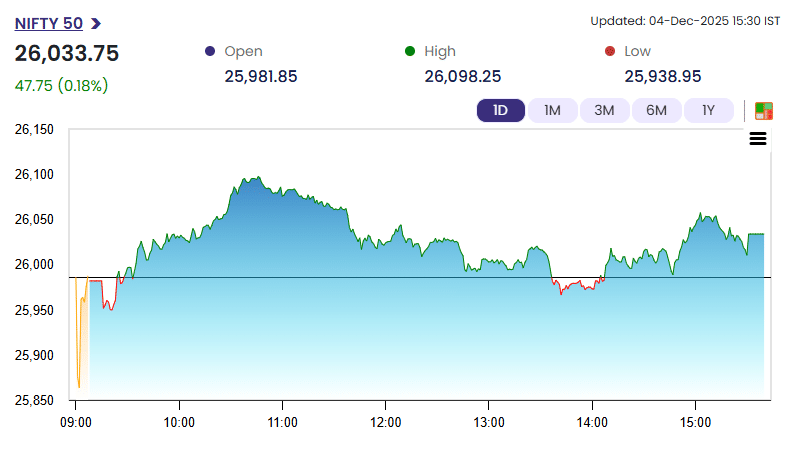Click the blue Open indicator dot
The width and height of the screenshot is (787, 450).
[x=209, y=51]
